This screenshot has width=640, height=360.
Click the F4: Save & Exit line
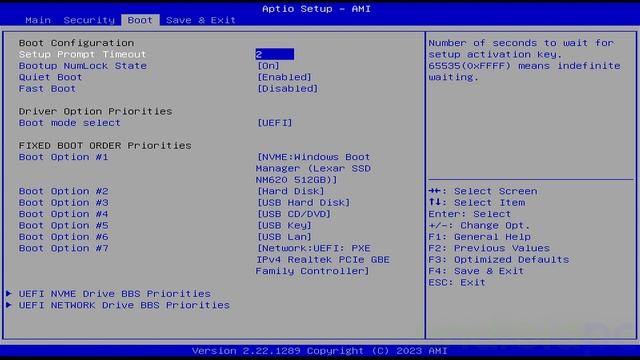476,271
